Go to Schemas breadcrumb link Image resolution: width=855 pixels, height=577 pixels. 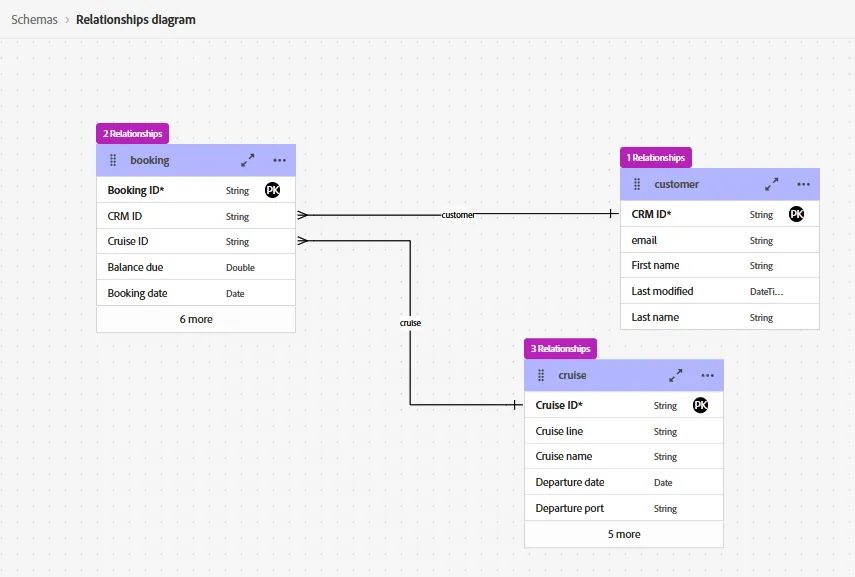coord(34,20)
